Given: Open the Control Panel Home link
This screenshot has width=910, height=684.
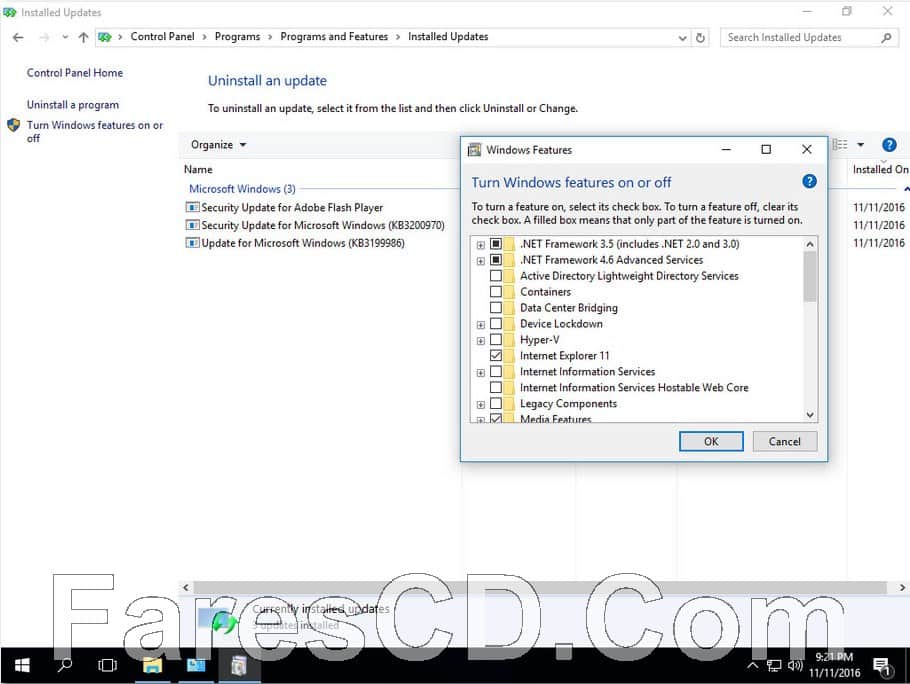Looking at the screenshot, I should (x=75, y=73).
